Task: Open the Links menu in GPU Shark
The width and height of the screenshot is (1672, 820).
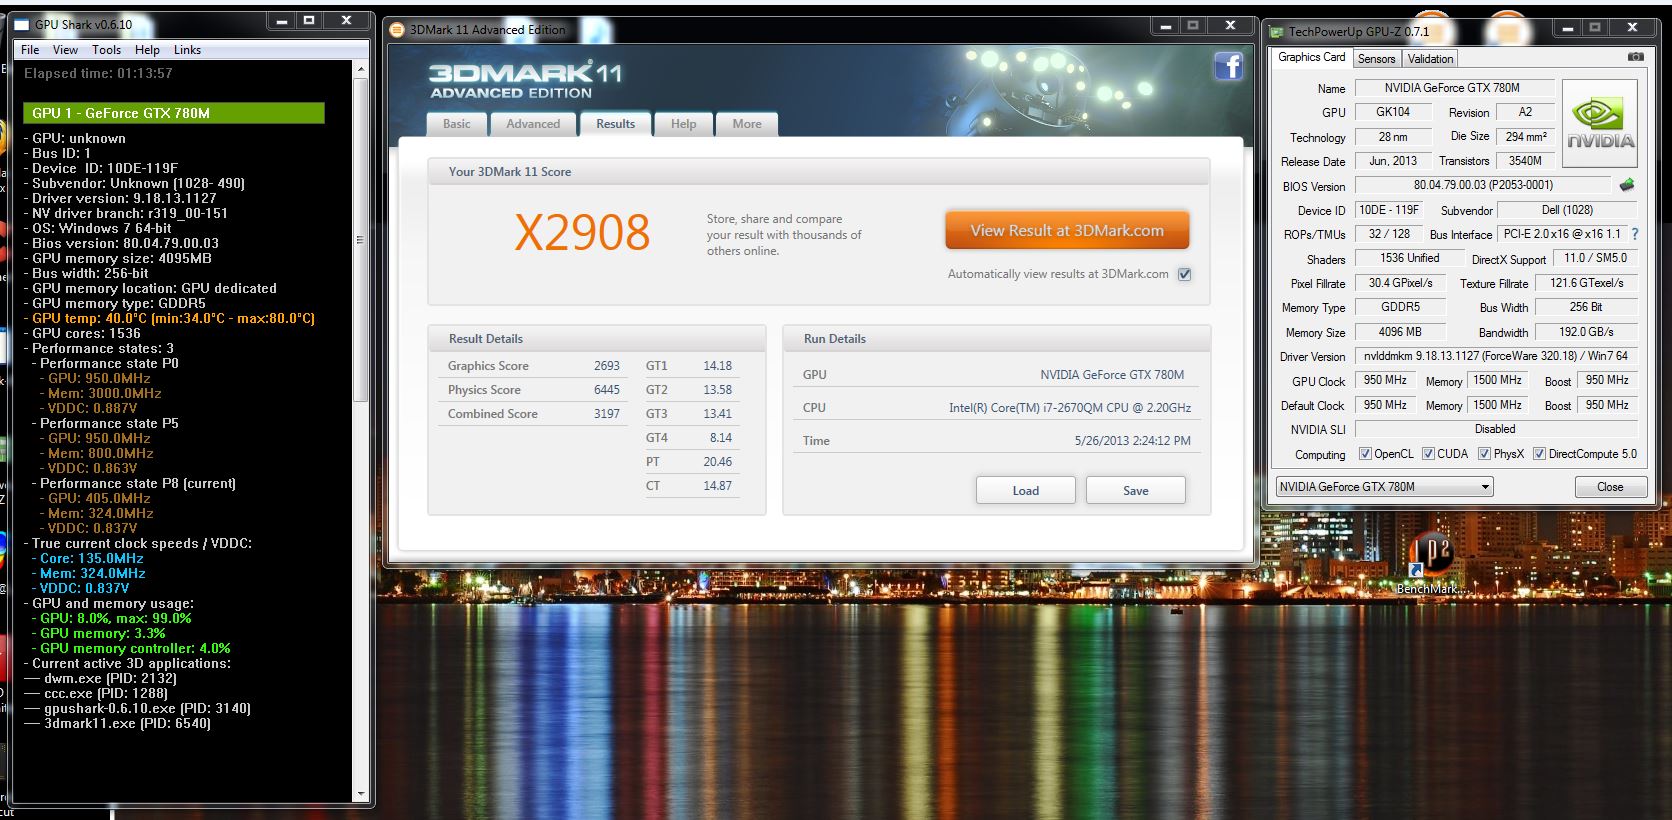Action: pos(187,50)
